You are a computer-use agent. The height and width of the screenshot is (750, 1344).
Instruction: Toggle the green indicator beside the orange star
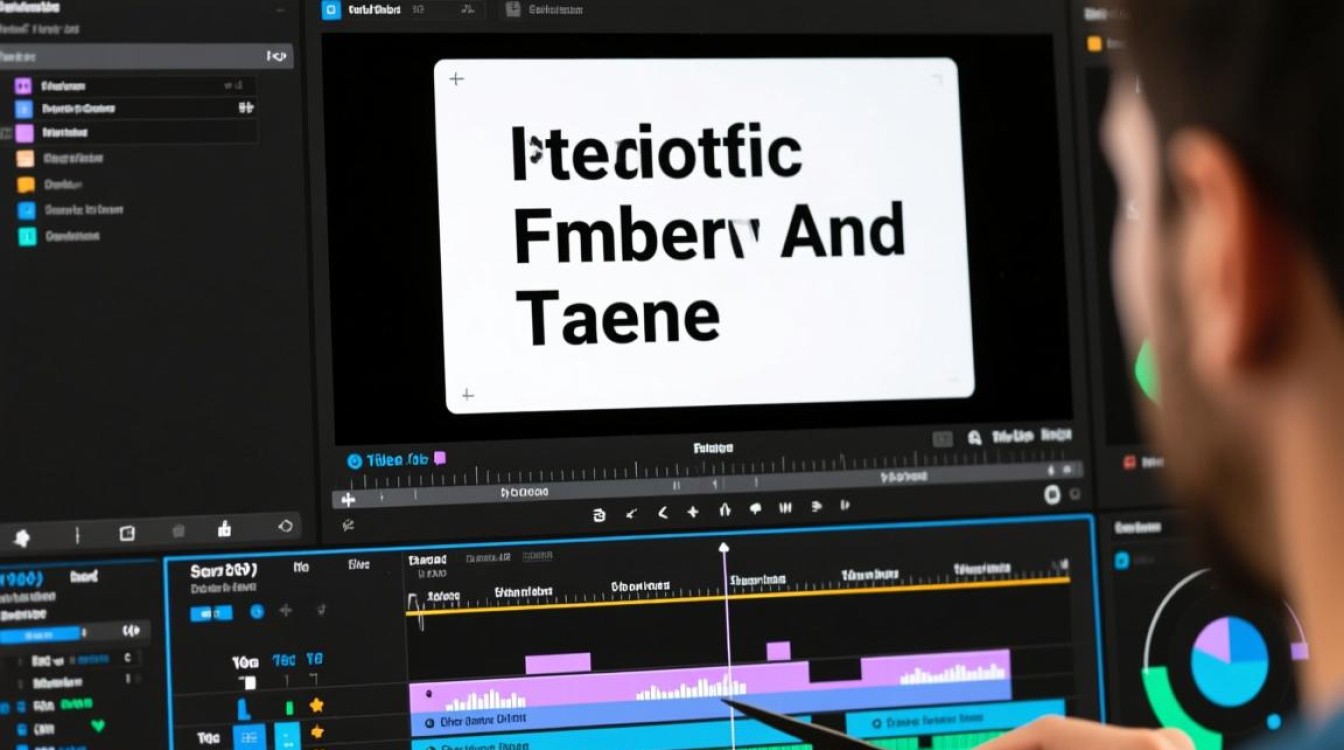(290, 707)
